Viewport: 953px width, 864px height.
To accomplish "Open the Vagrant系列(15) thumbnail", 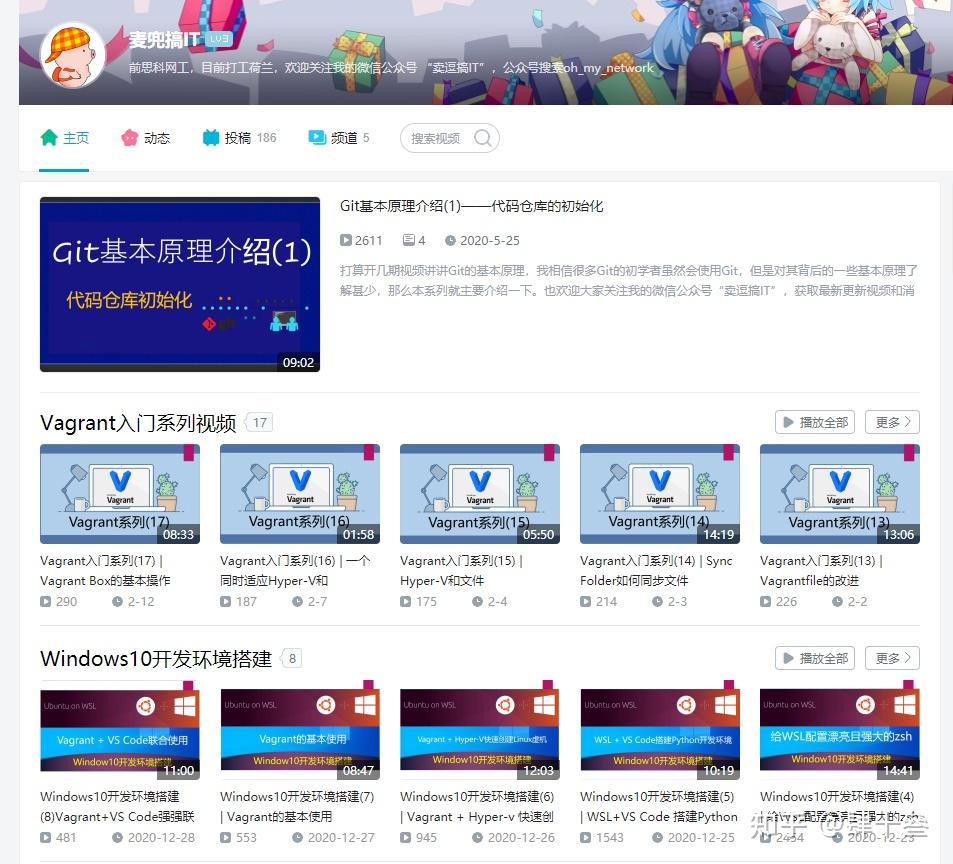I will tap(480, 494).
